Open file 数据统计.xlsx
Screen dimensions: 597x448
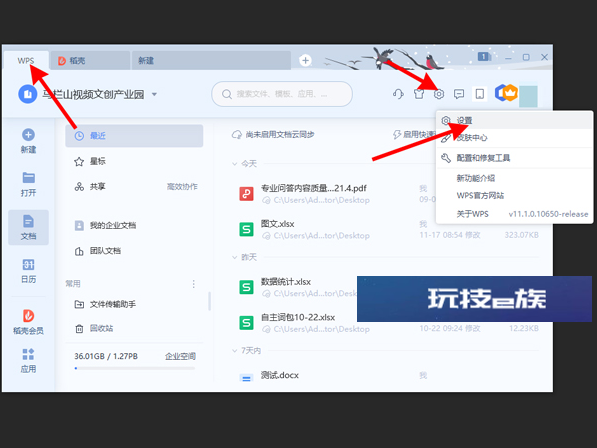tap(286, 282)
